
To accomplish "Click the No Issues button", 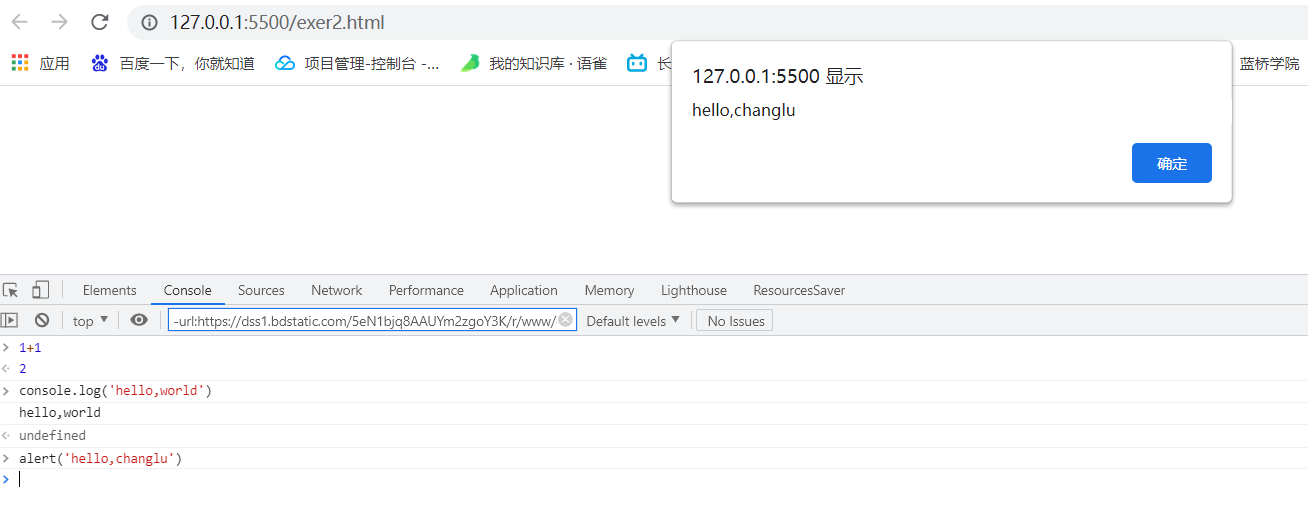I will [736, 320].
